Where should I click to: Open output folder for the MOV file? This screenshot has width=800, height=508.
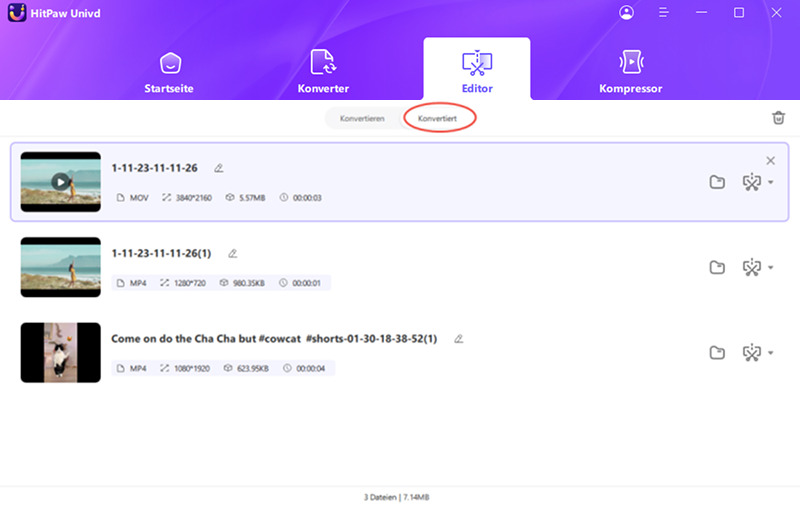717,182
